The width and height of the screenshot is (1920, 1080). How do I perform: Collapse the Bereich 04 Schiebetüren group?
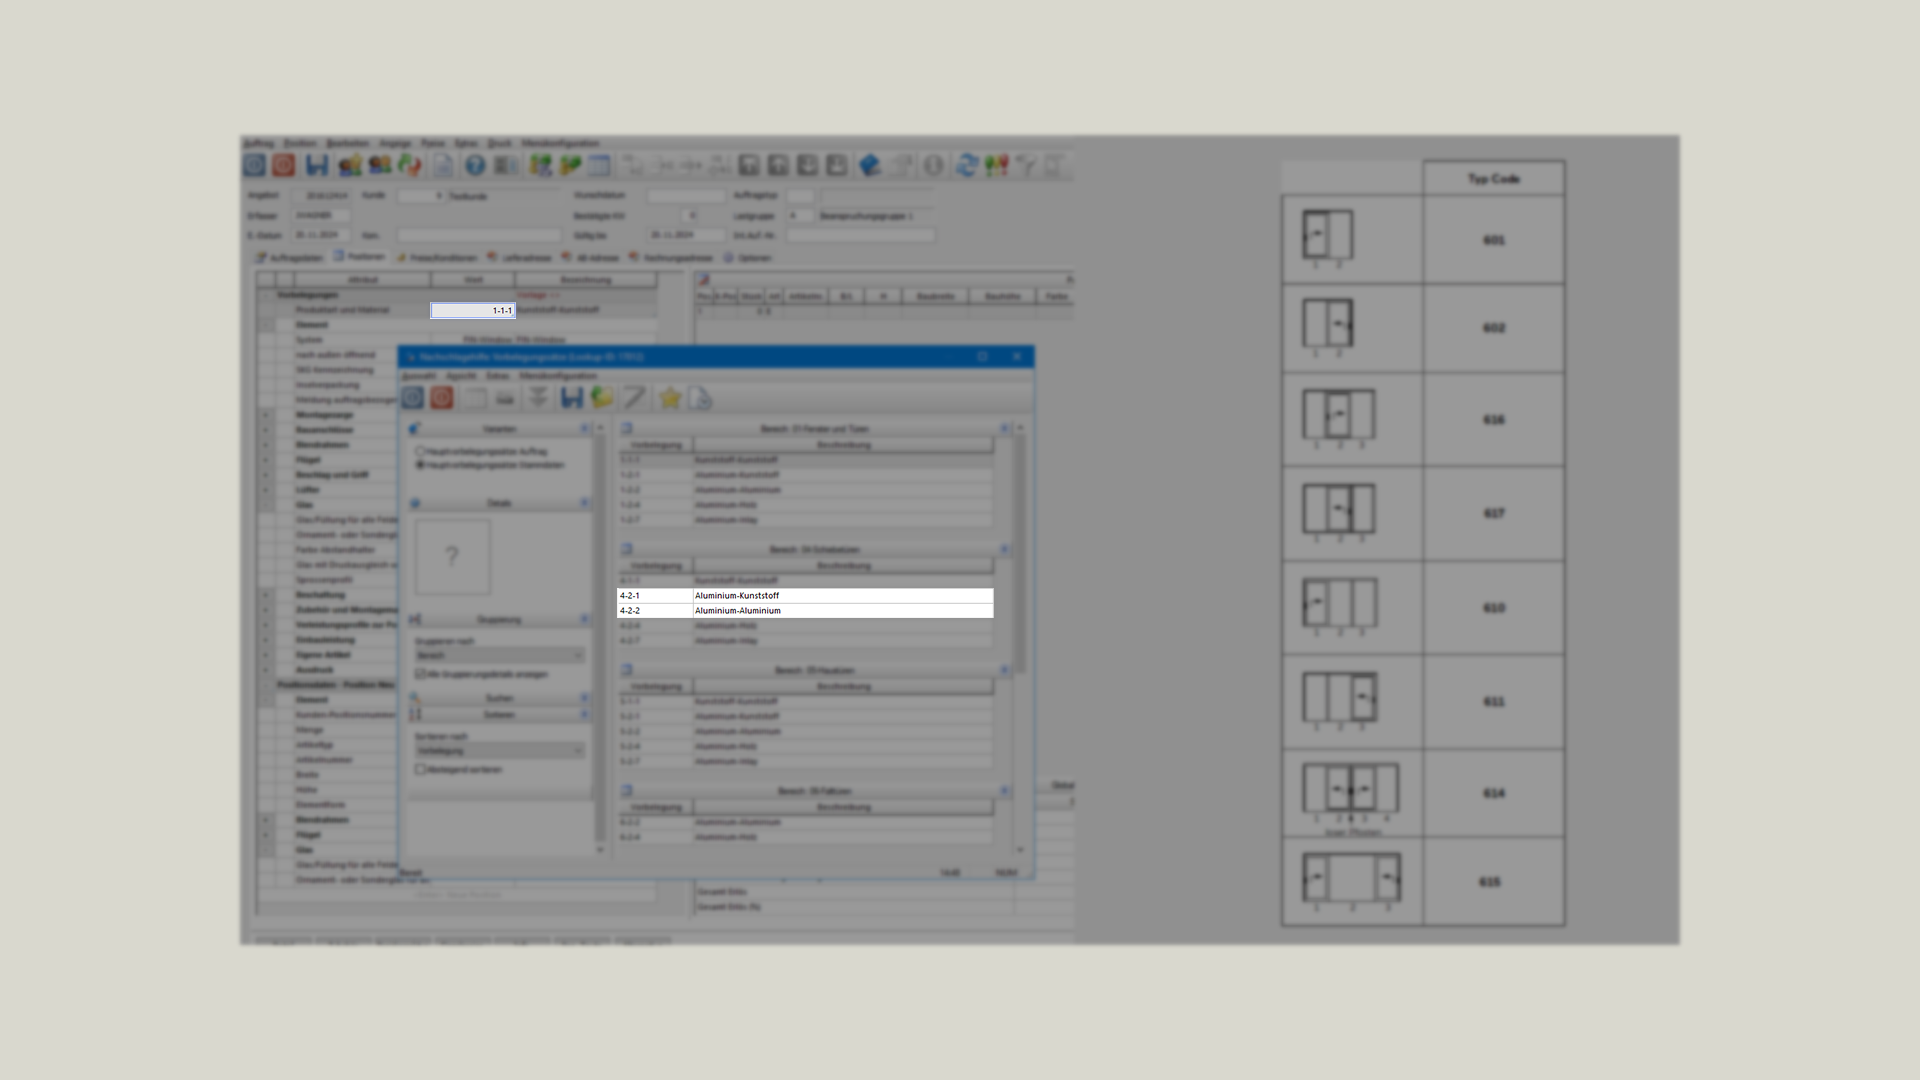click(1005, 550)
